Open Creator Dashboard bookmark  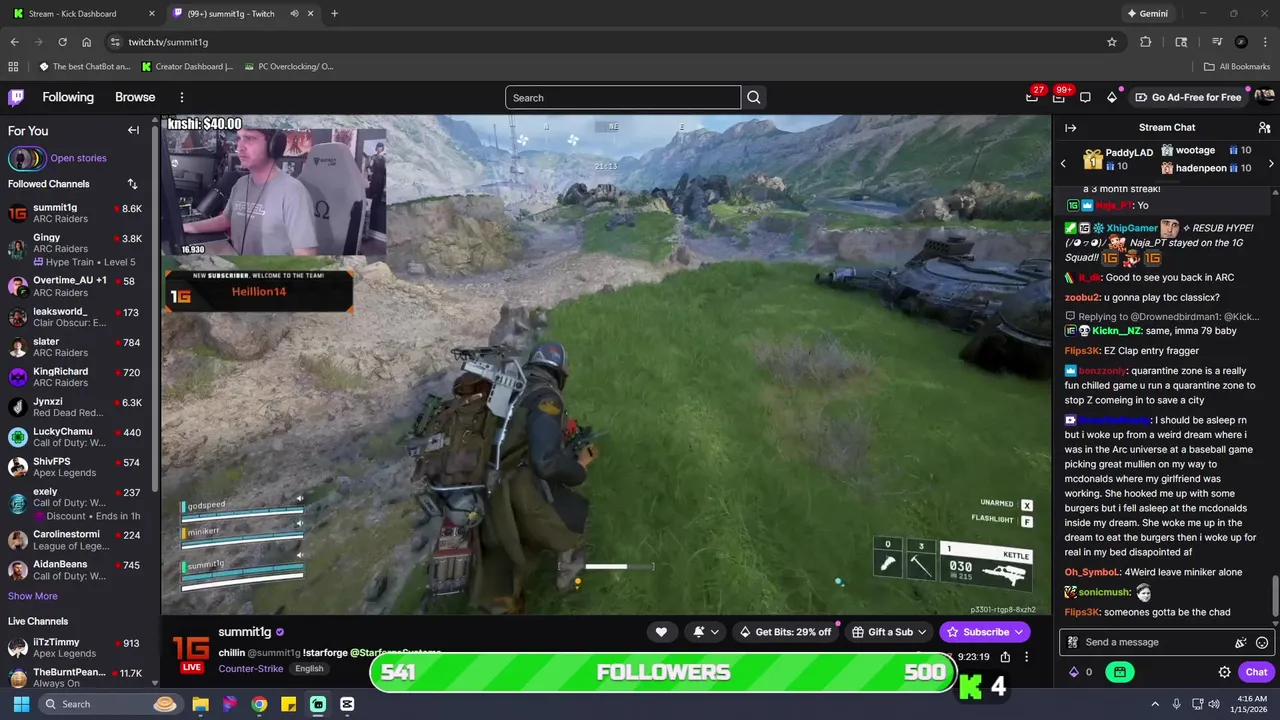(x=188, y=67)
